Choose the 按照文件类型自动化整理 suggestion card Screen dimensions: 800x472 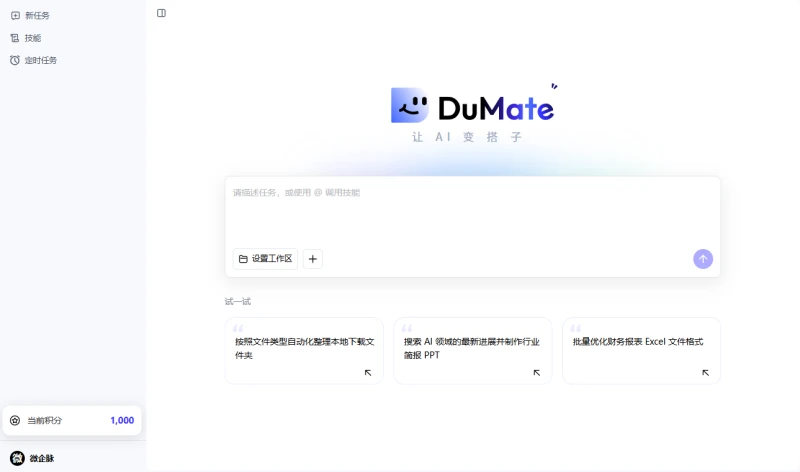click(x=304, y=351)
